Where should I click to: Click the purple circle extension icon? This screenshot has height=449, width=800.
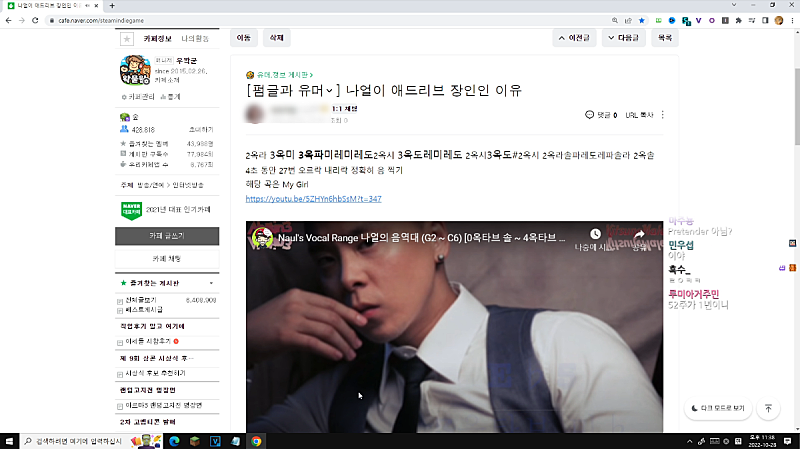tap(712, 20)
